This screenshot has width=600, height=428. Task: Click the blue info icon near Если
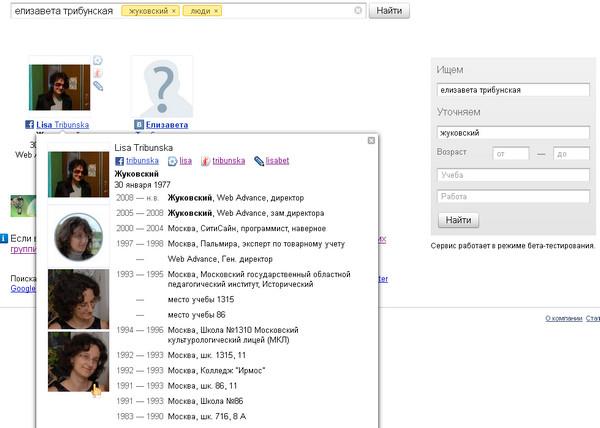[x=3, y=238]
